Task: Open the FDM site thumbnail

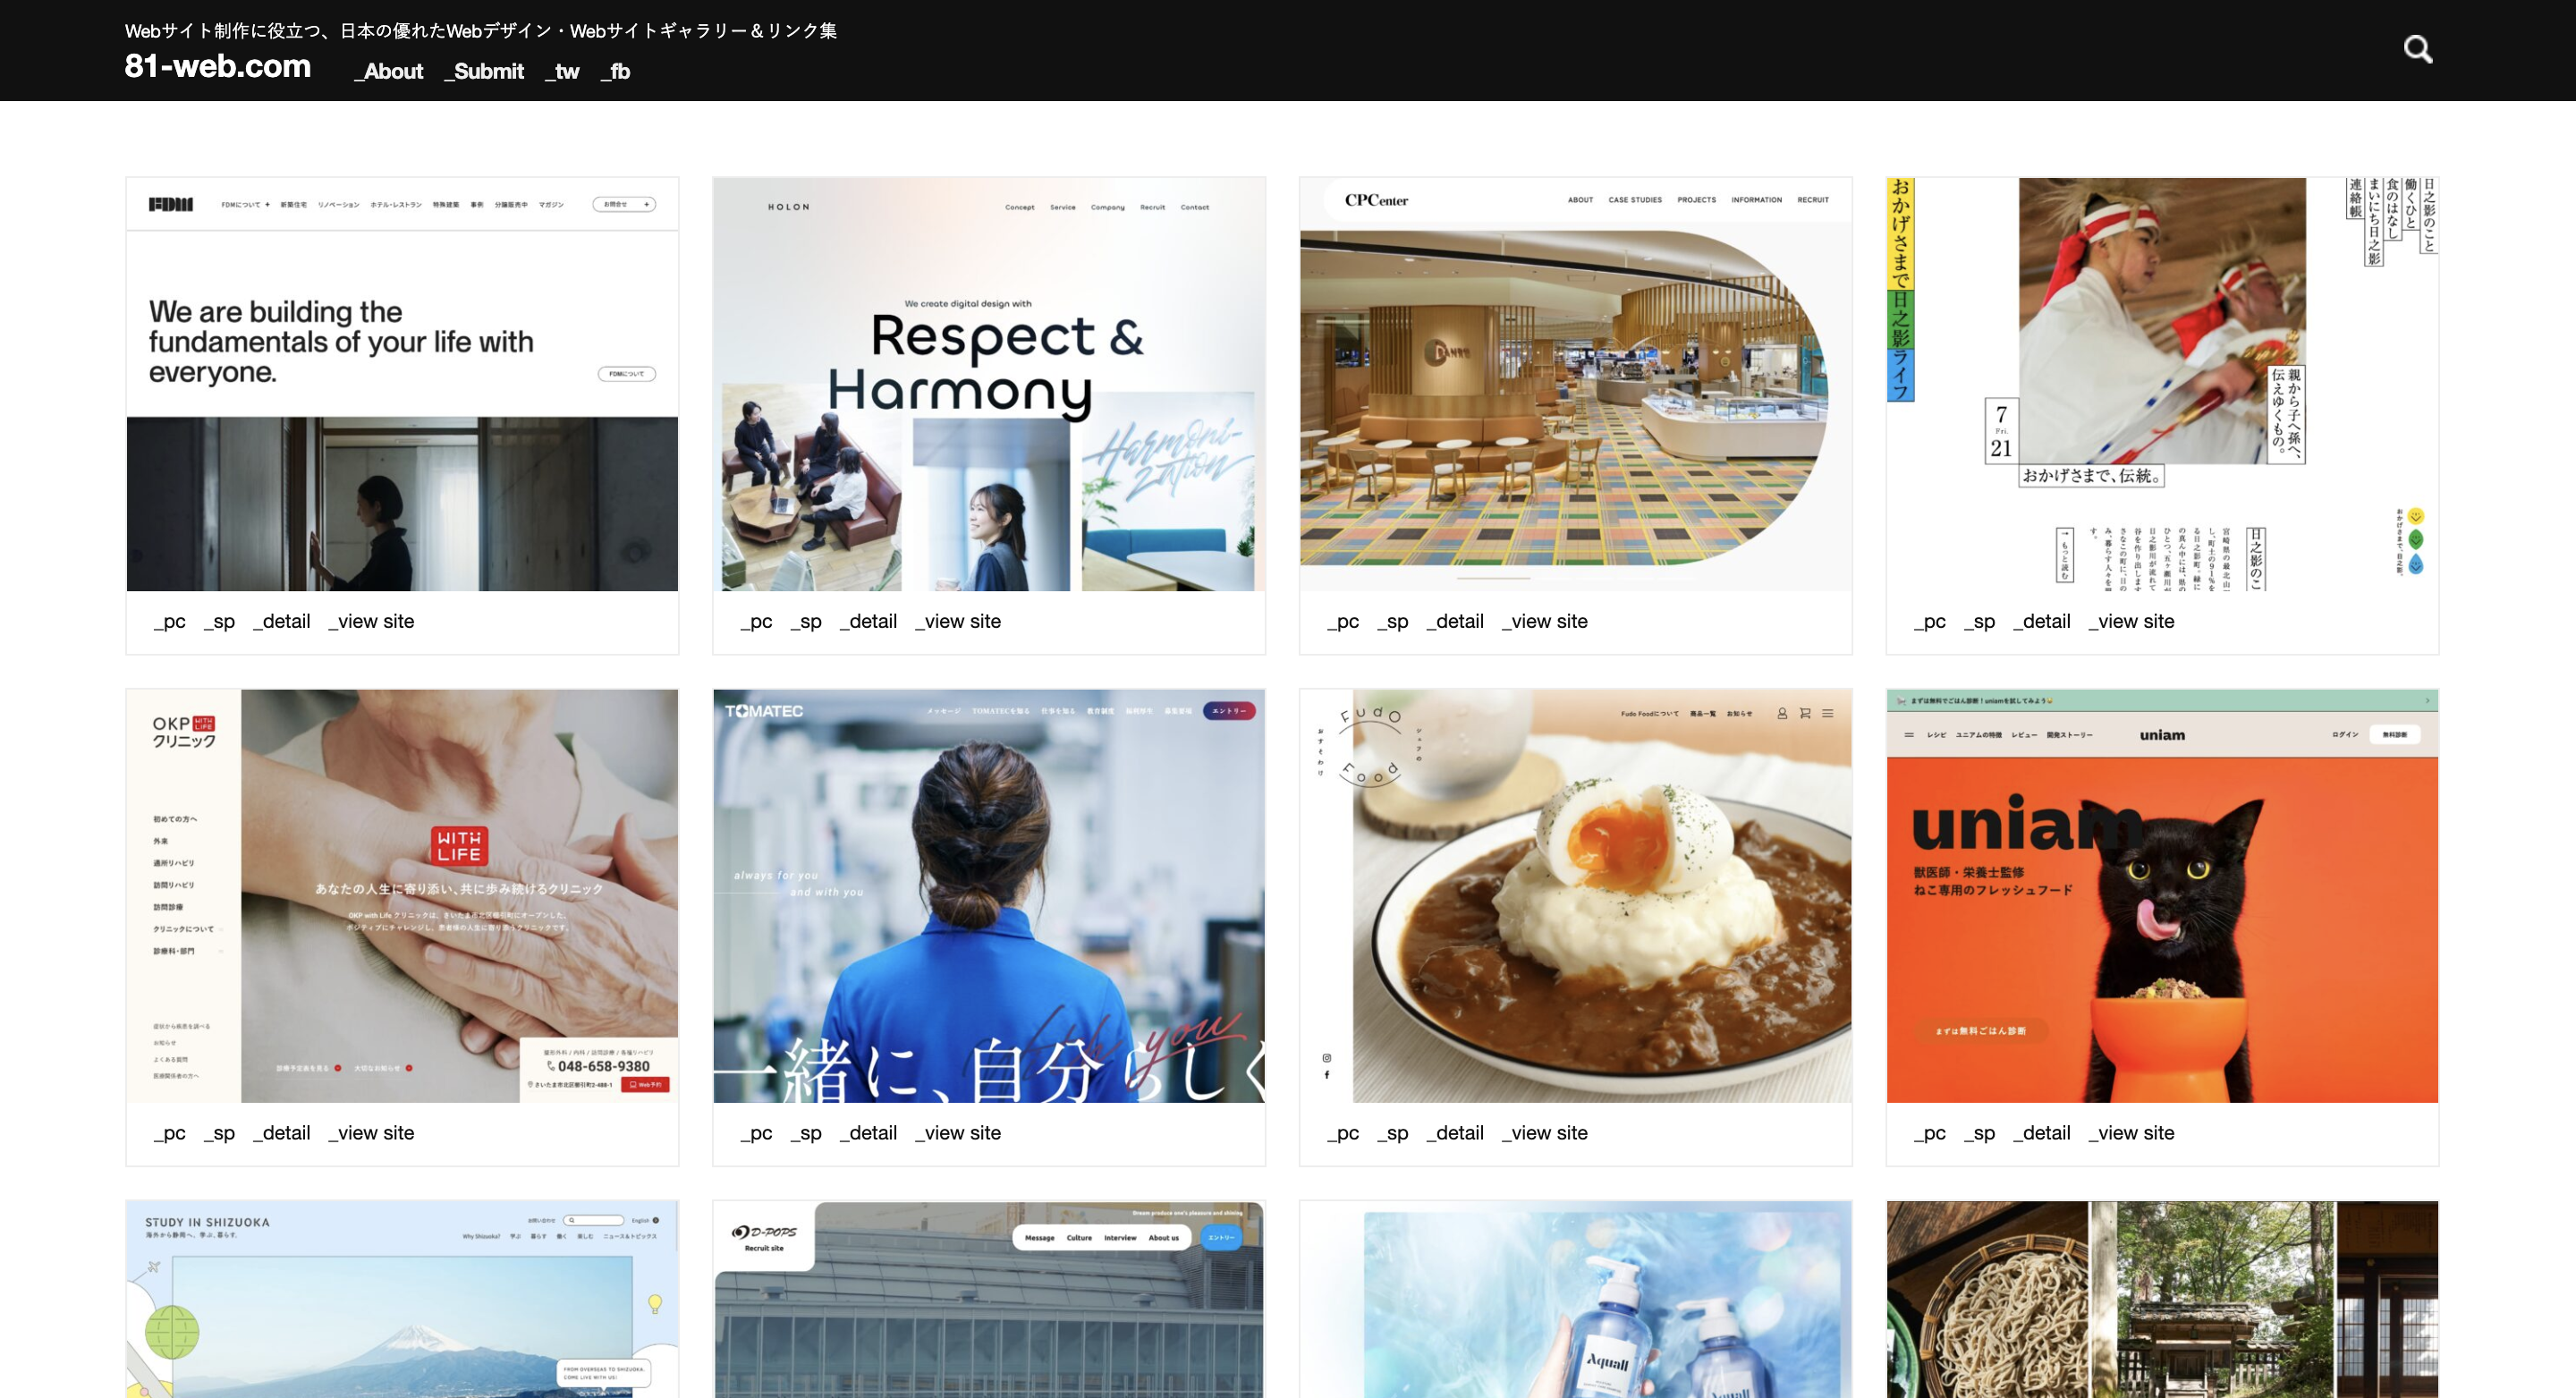Action: [x=402, y=385]
